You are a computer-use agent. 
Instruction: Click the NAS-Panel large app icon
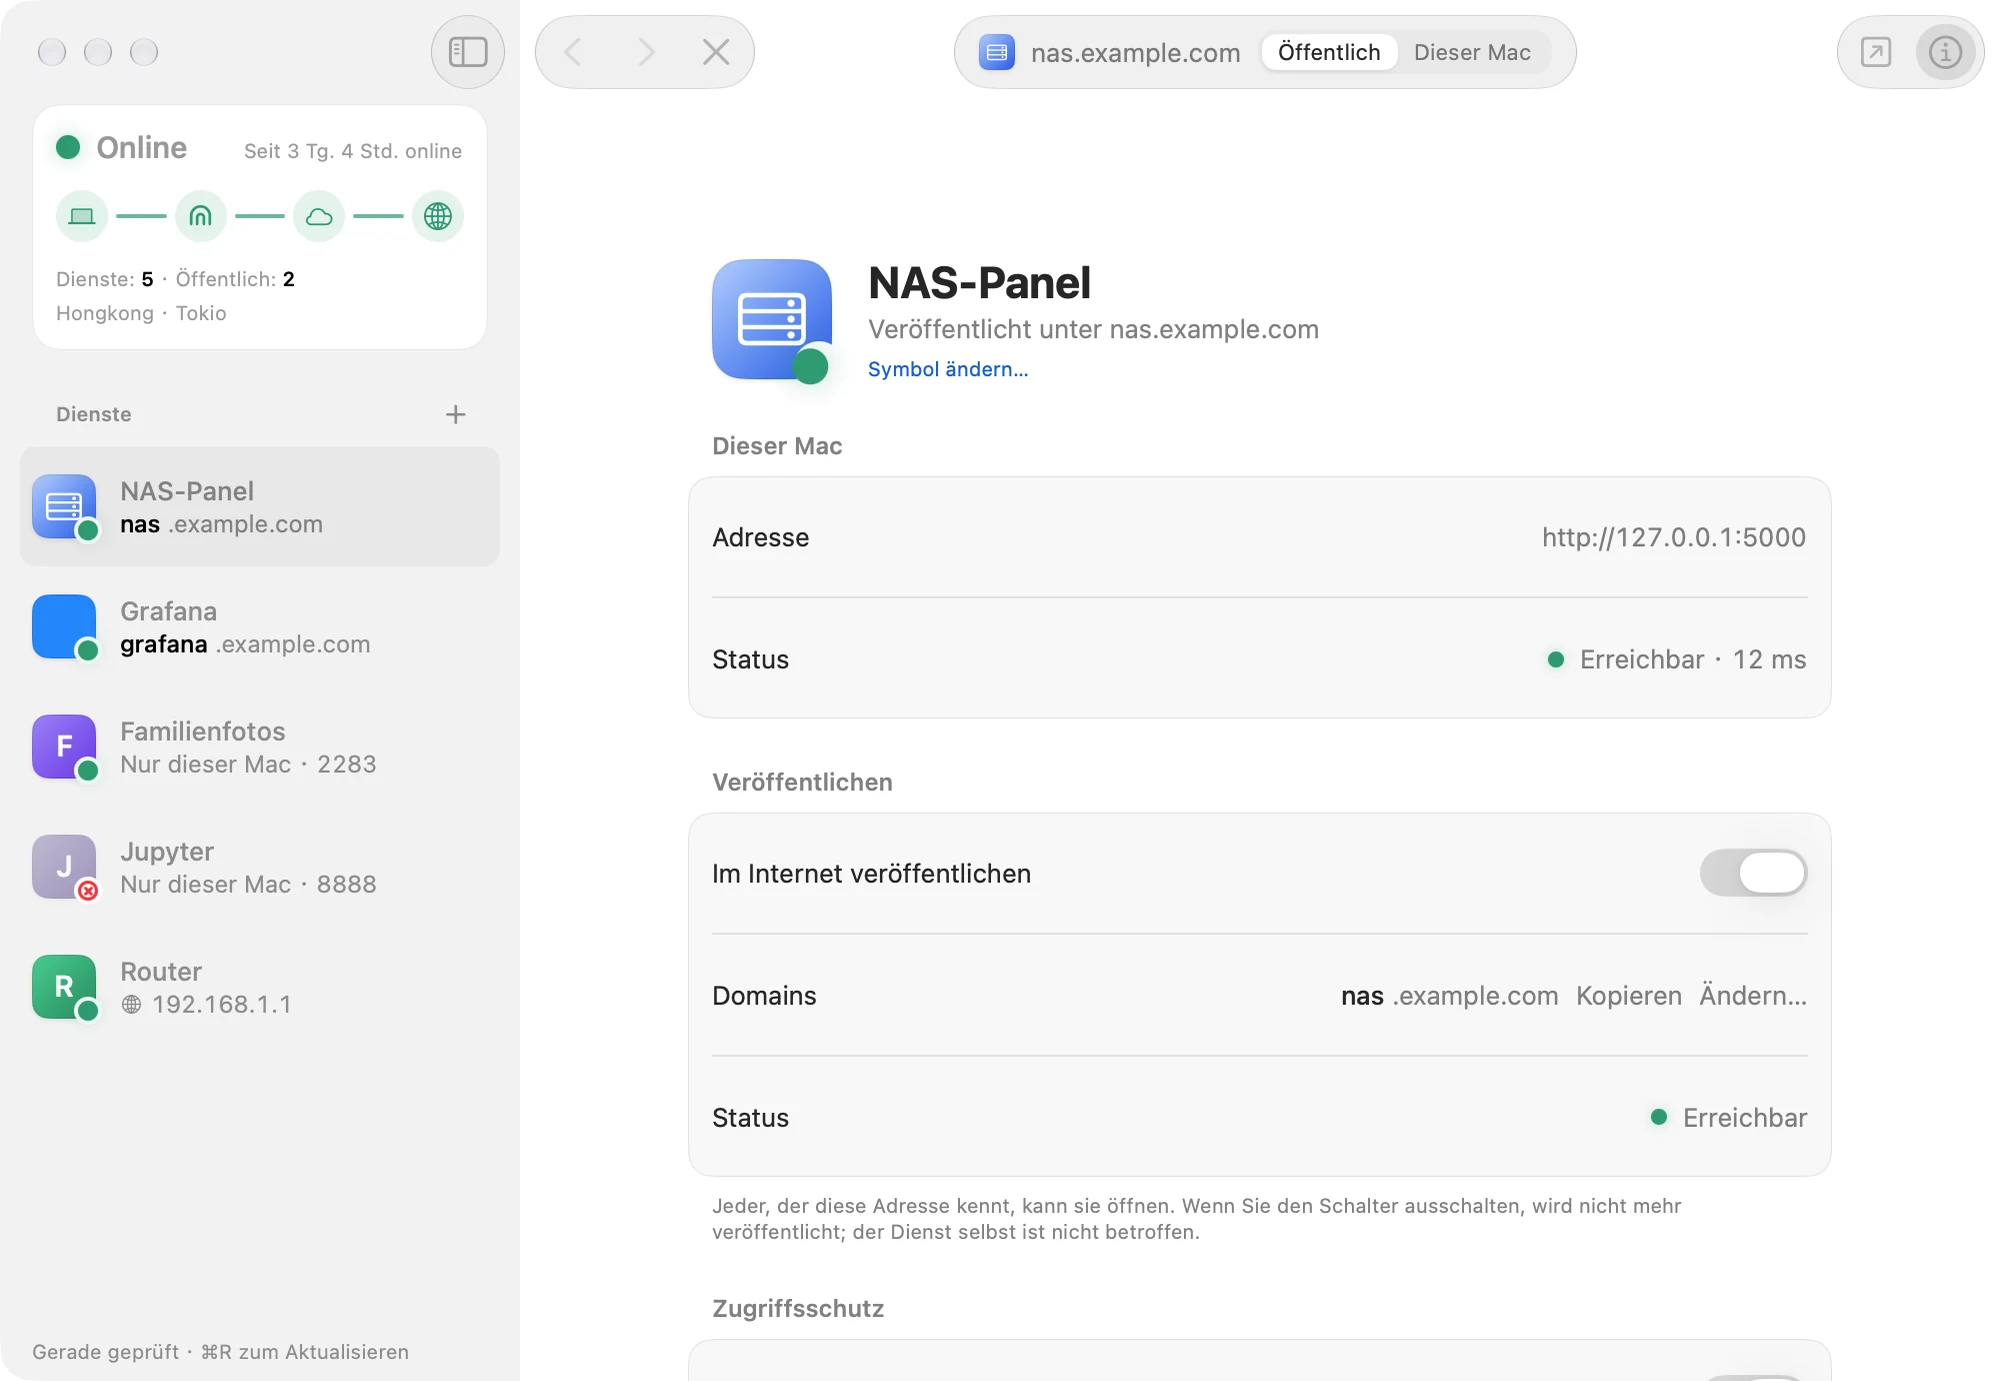point(772,319)
